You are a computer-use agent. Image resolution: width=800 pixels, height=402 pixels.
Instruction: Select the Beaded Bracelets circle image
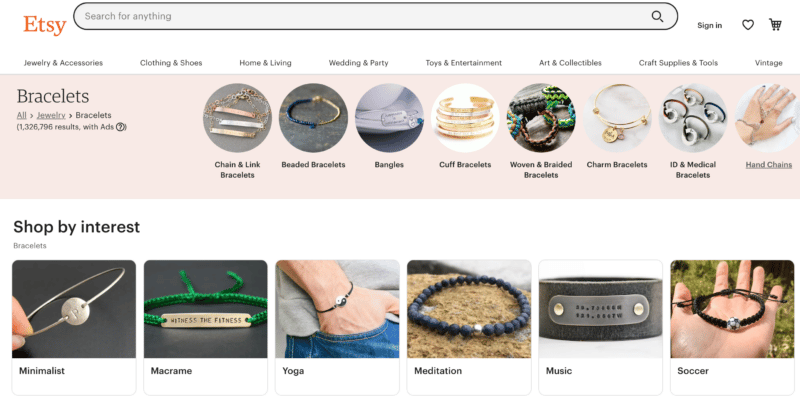tap(313, 118)
